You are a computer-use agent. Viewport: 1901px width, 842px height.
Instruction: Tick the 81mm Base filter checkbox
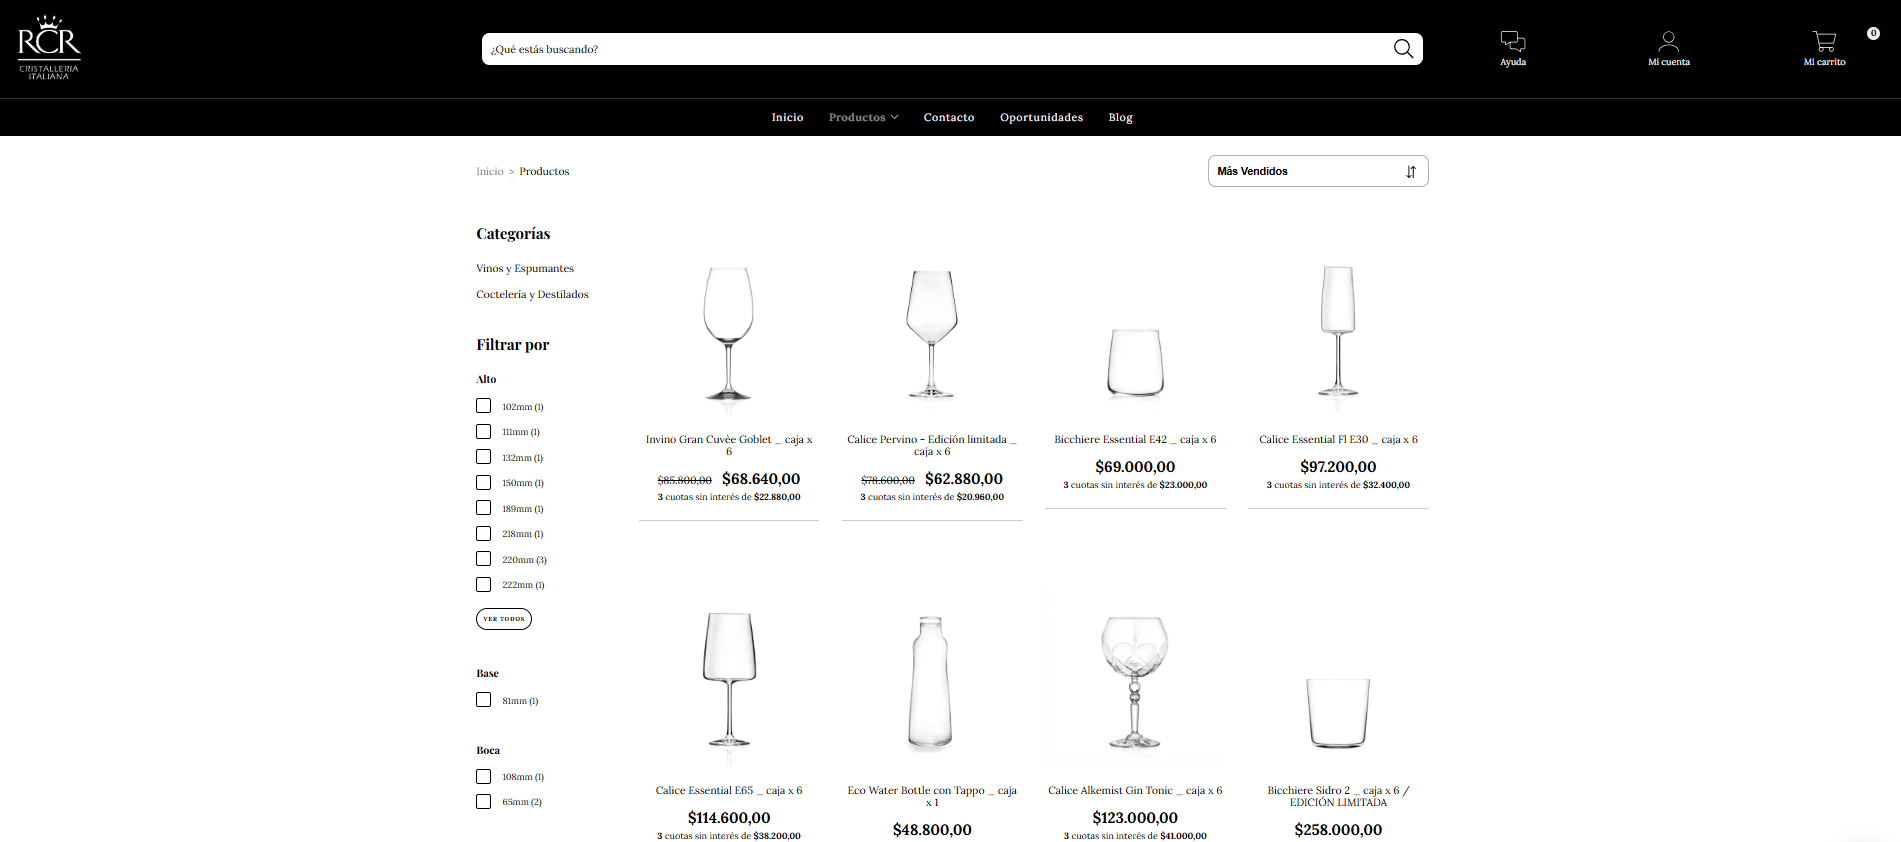[484, 700]
